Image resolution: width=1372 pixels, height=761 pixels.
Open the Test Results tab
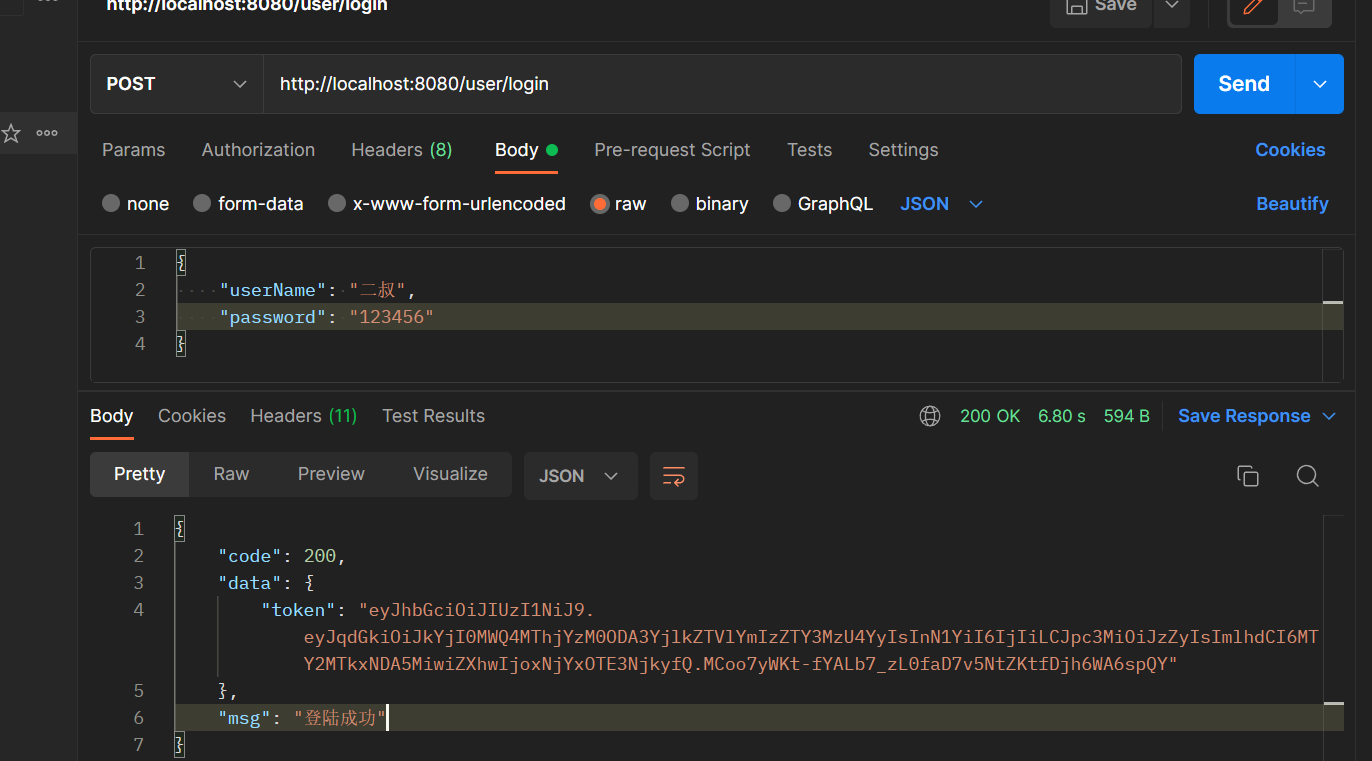pyautogui.click(x=433, y=416)
